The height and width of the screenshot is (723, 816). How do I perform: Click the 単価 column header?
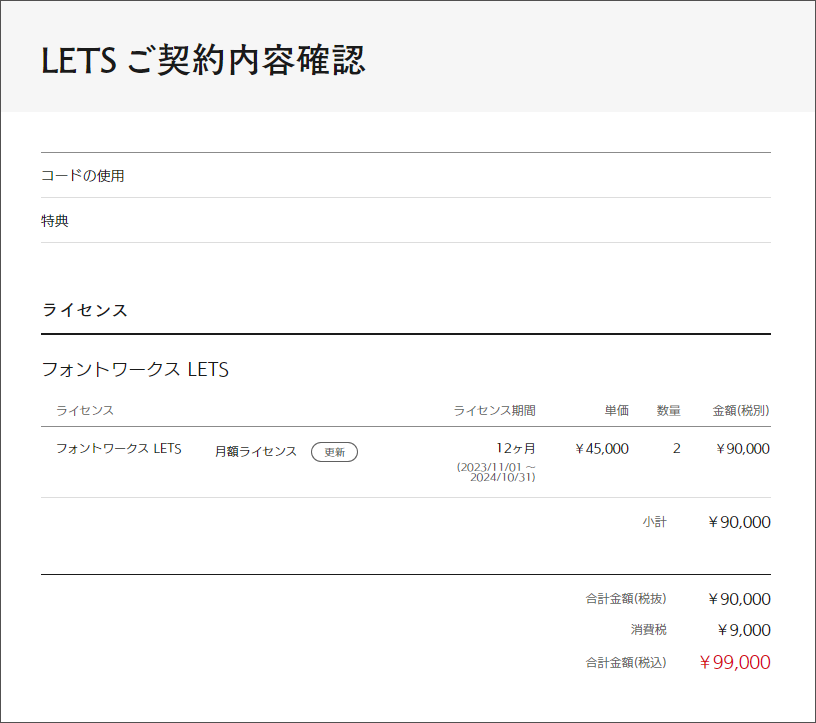click(x=616, y=410)
